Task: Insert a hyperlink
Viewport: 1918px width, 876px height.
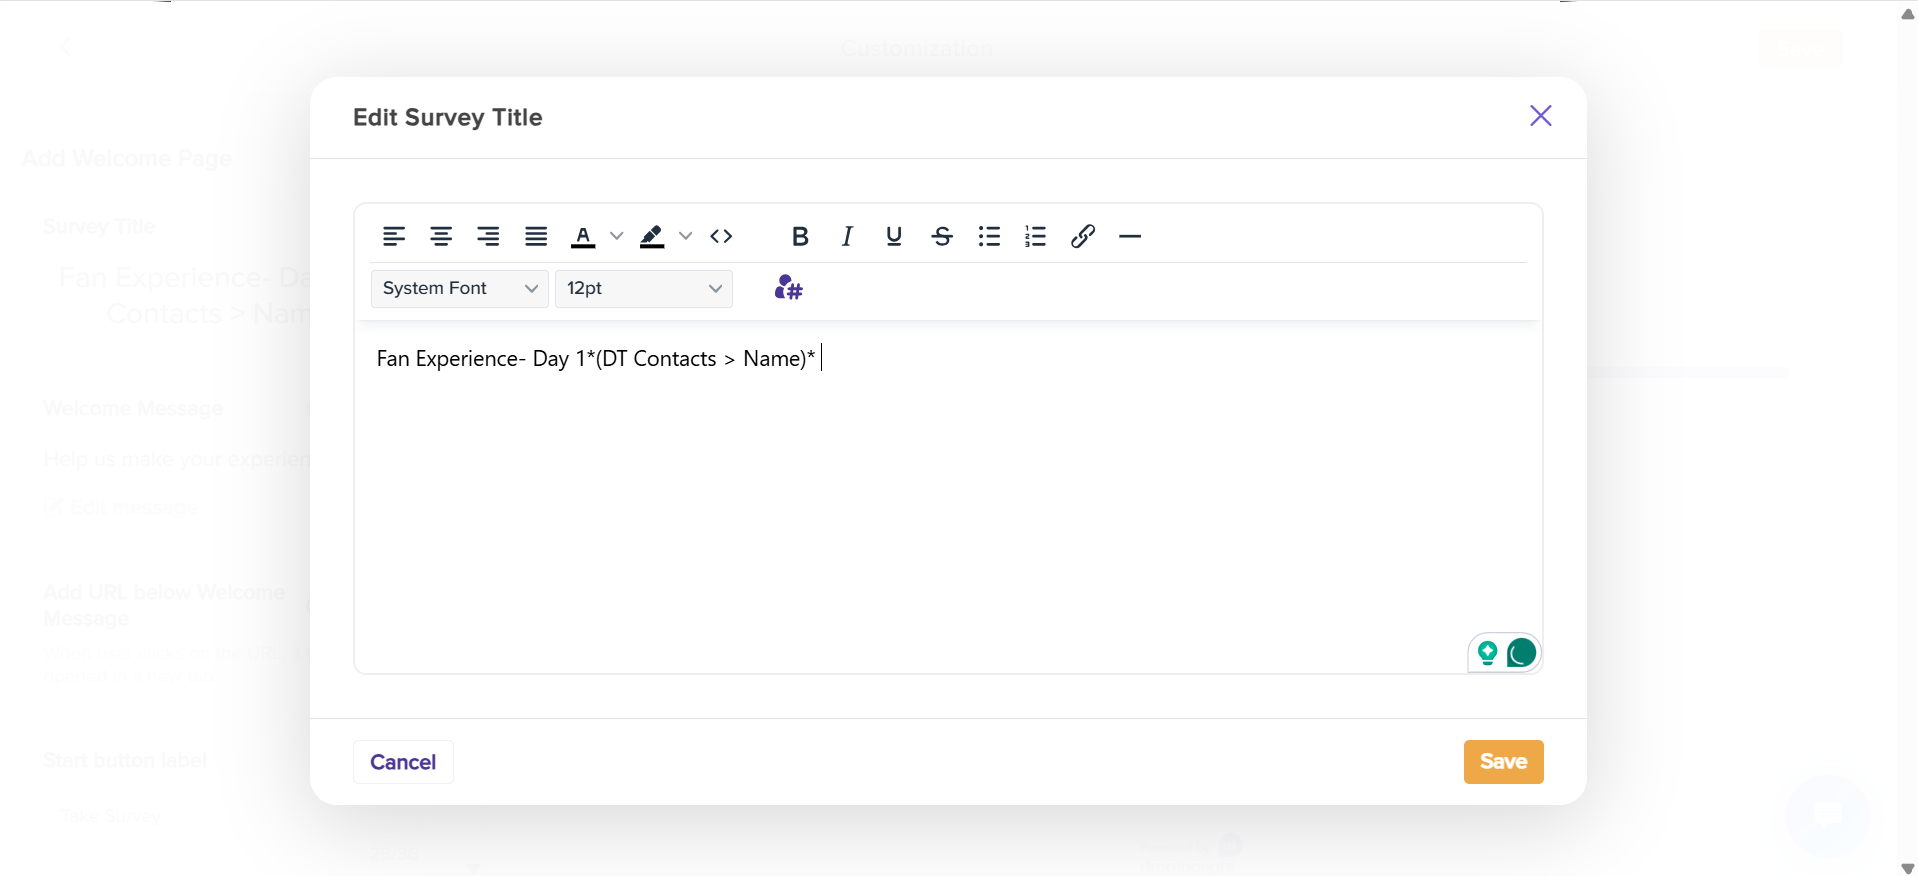Action: (x=1083, y=237)
